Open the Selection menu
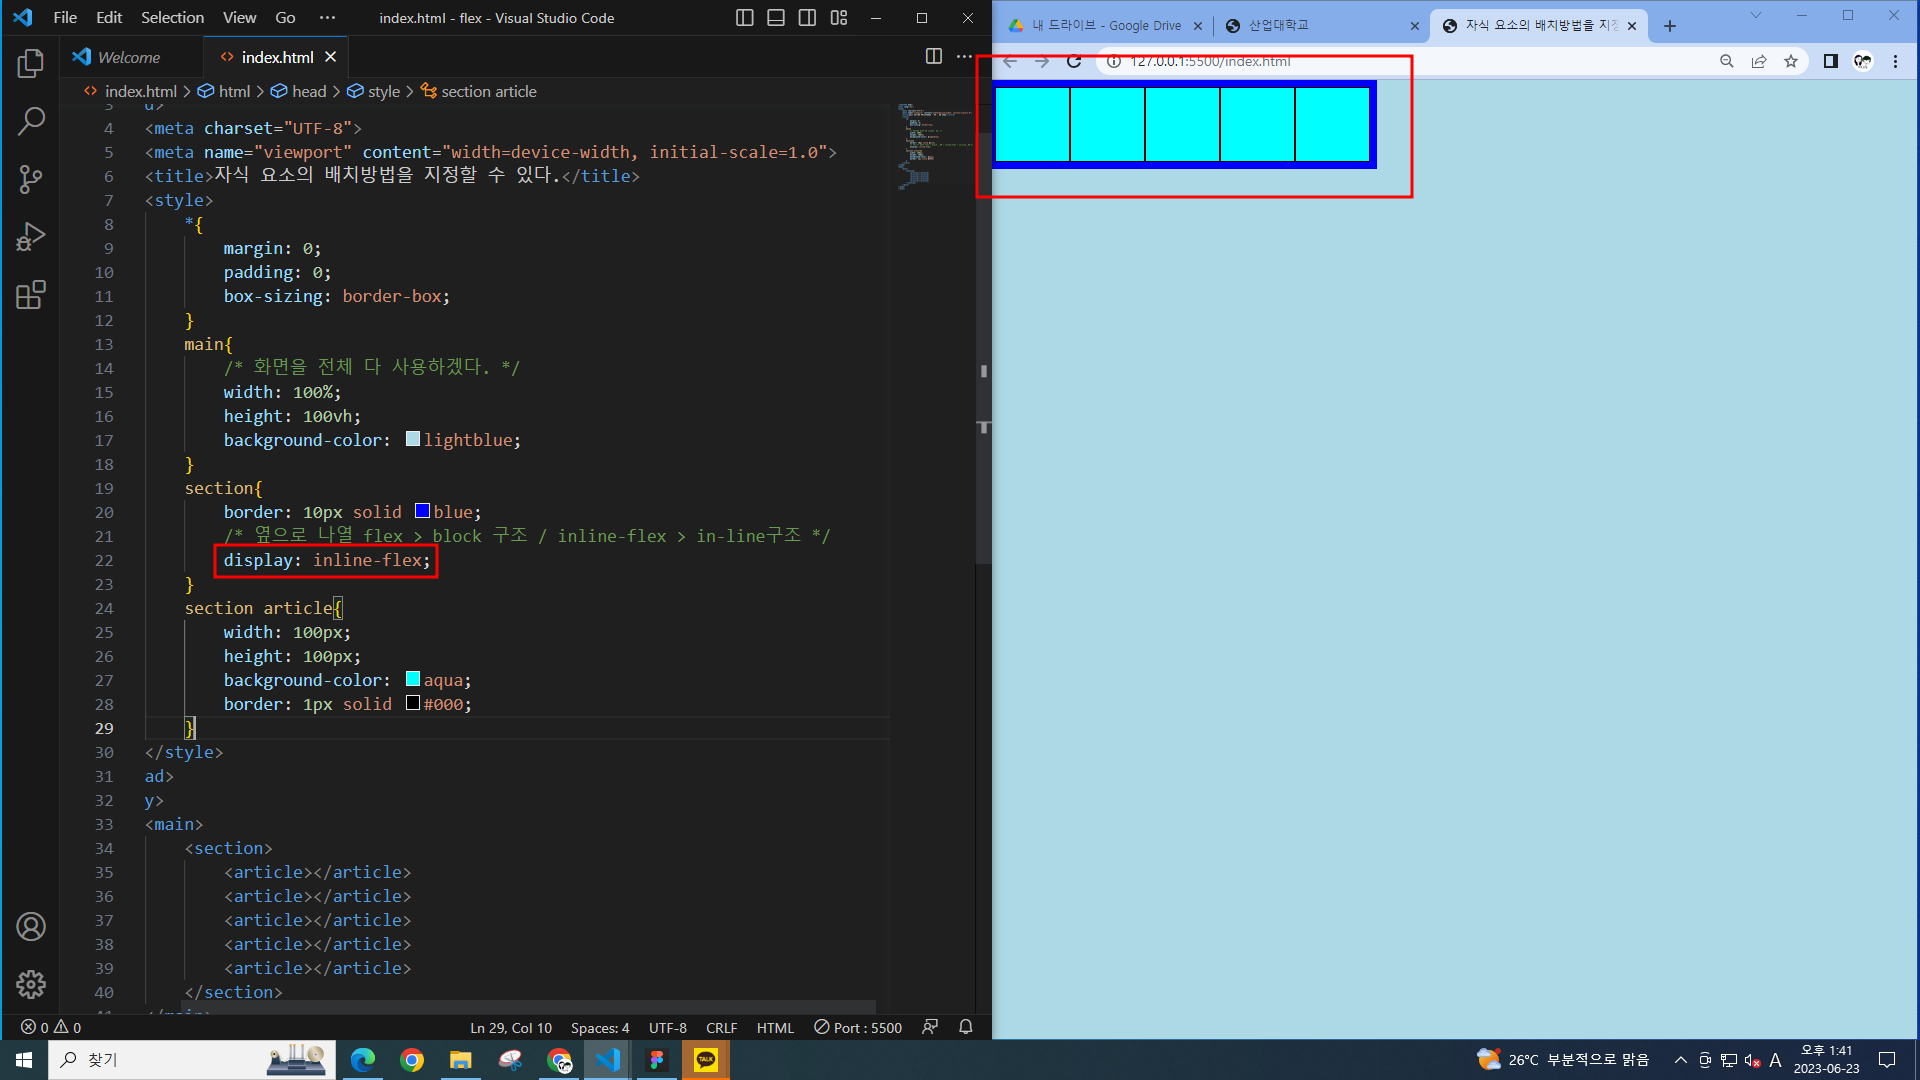 pos(172,18)
